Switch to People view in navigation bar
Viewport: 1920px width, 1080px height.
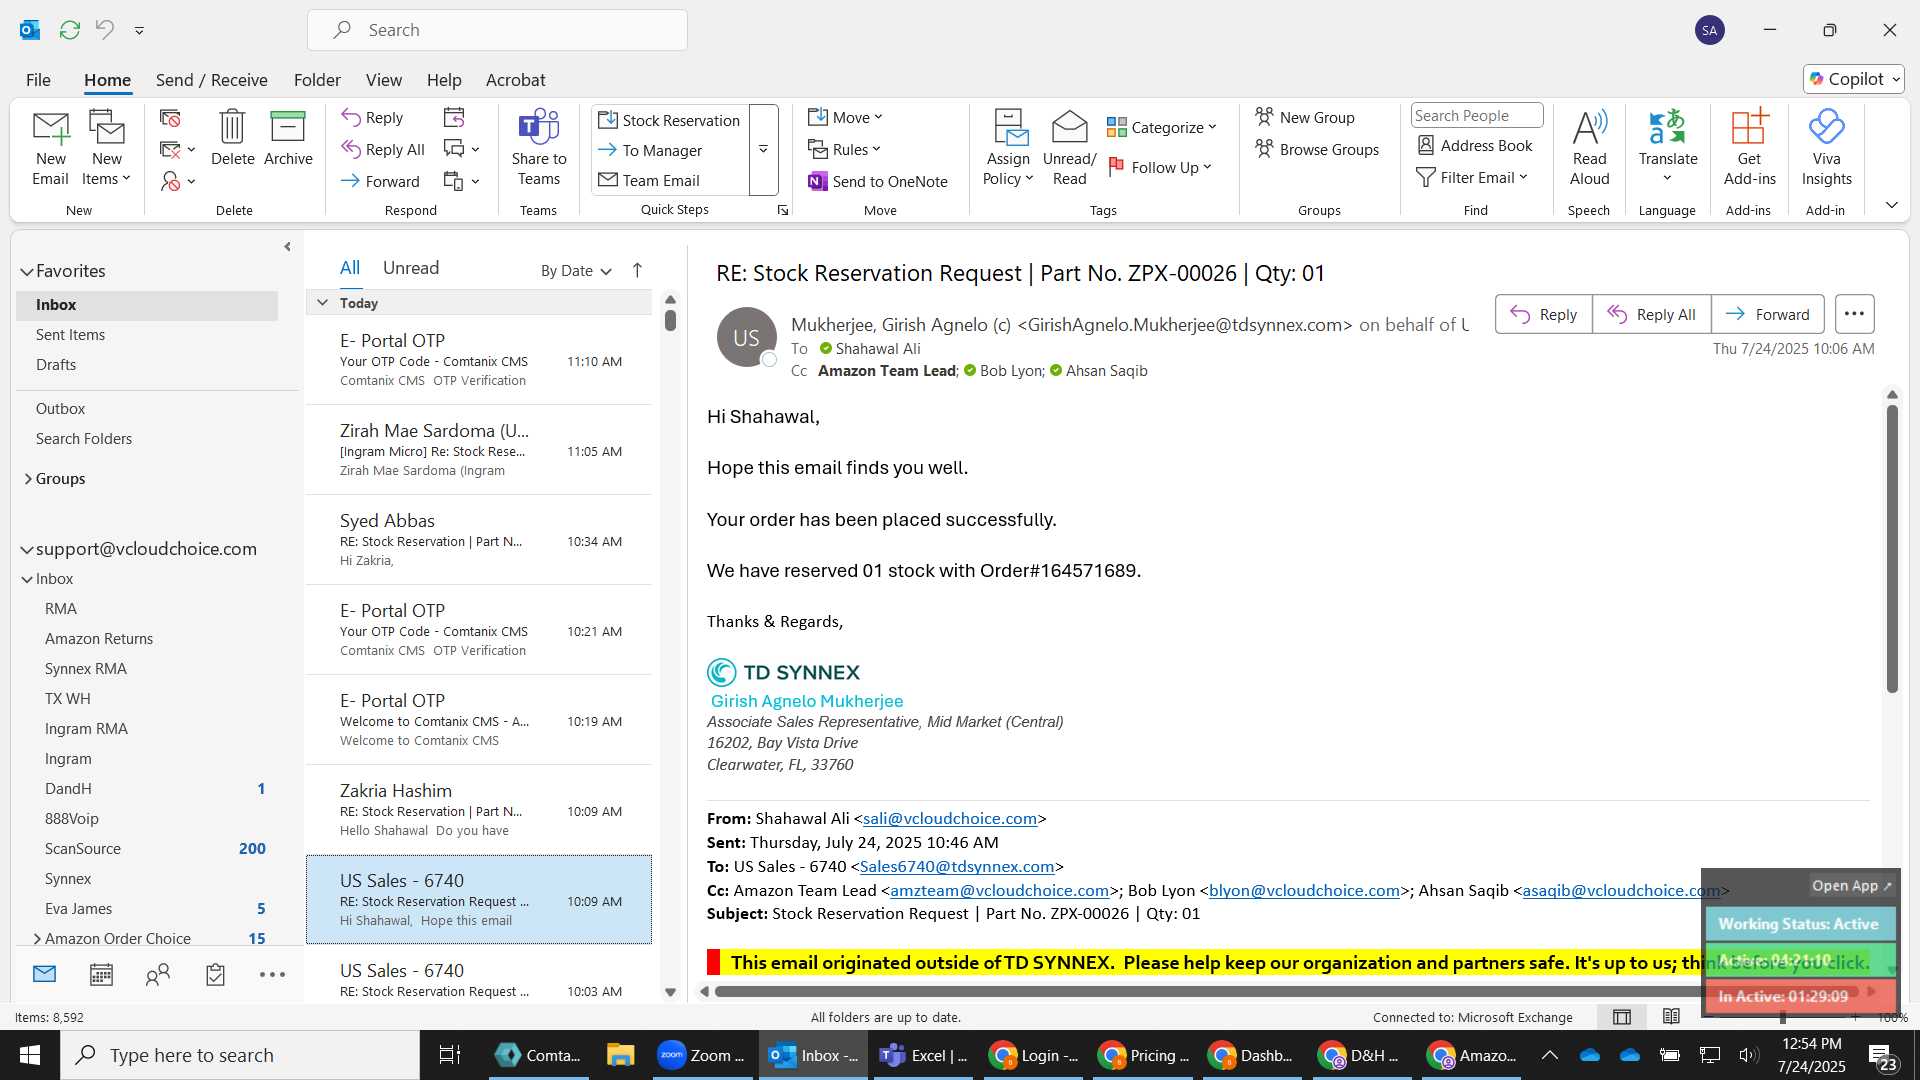(158, 975)
